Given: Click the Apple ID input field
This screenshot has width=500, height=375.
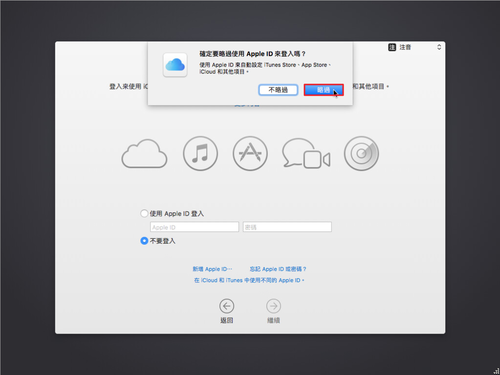Looking at the screenshot, I should pyautogui.click(x=194, y=227).
